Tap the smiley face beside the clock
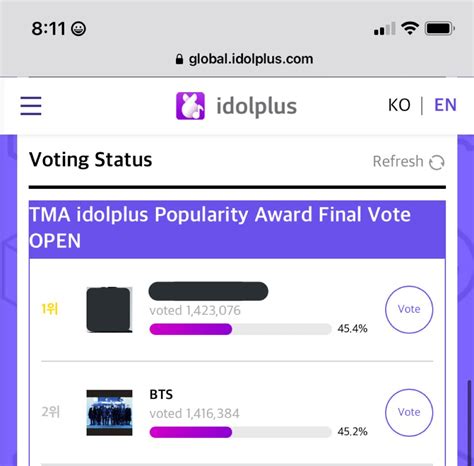474x466 pixels. click(x=79, y=29)
